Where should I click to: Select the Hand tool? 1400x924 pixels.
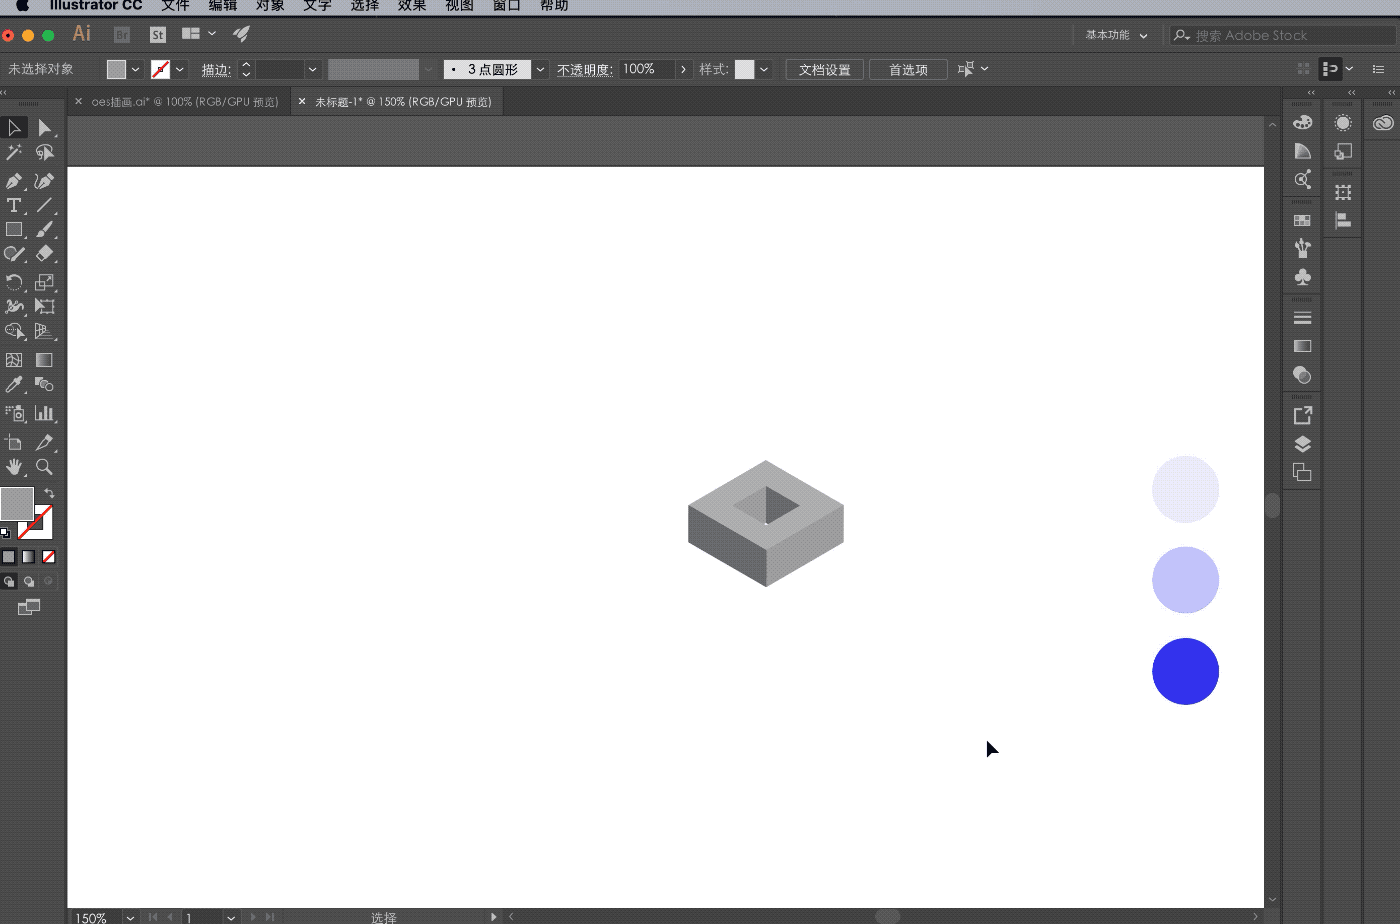tap(14, 467)
